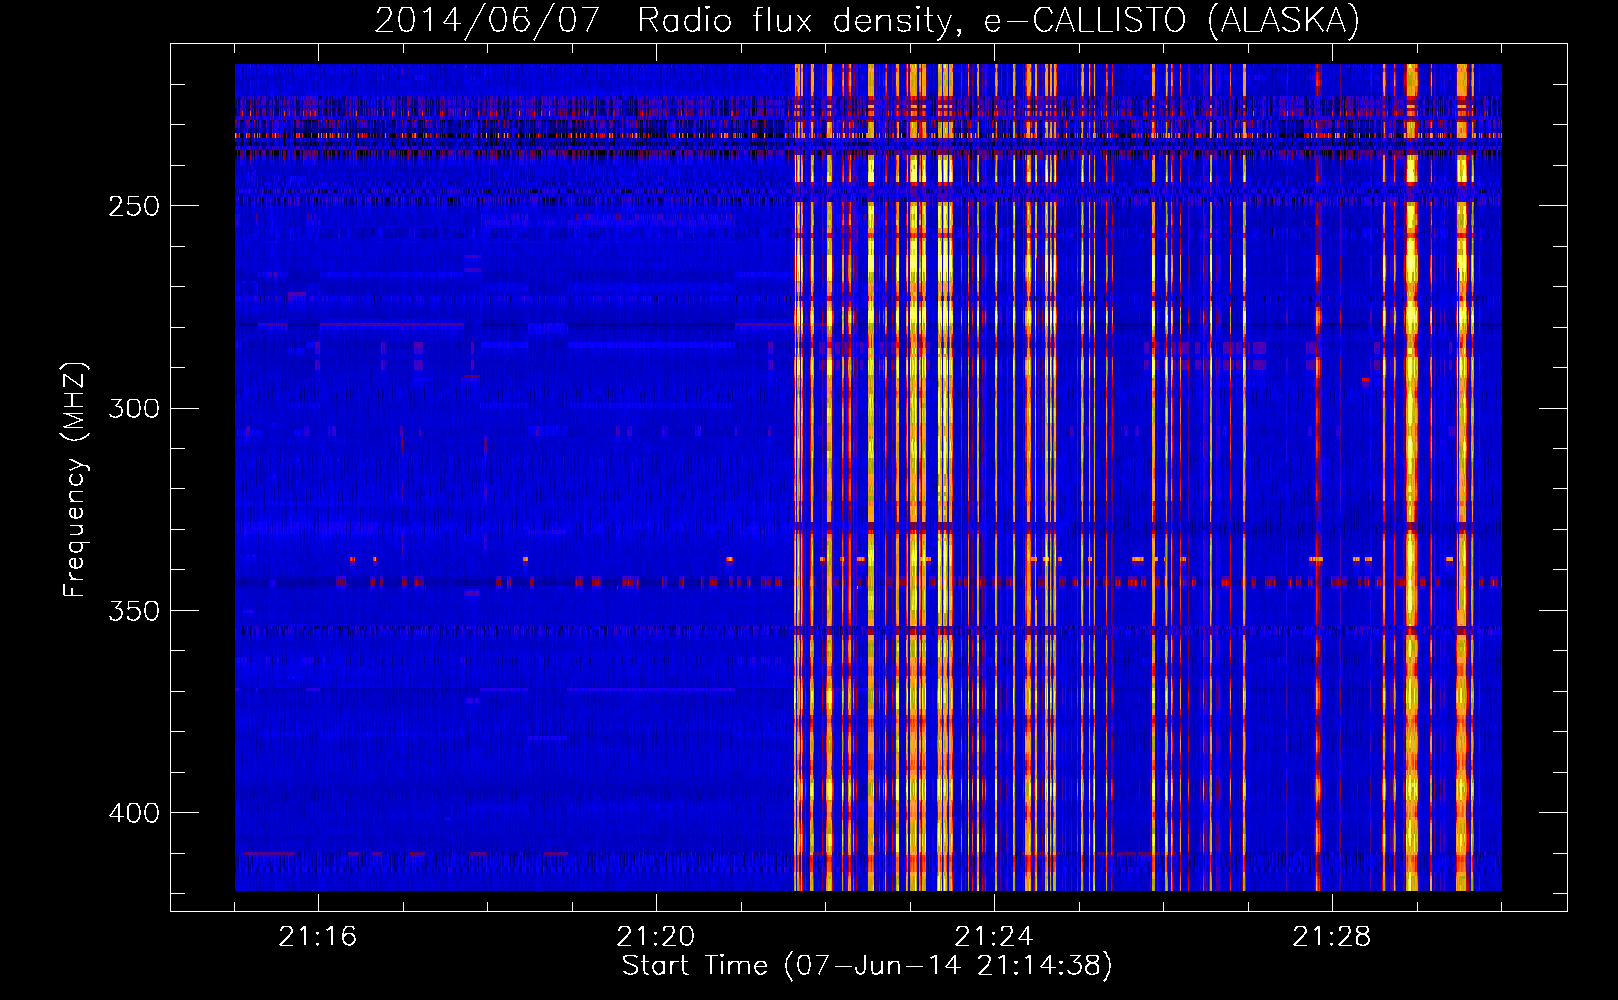Click the date "2014/06/07" in the title
Screen dimensions: 1618x1000
487,20
